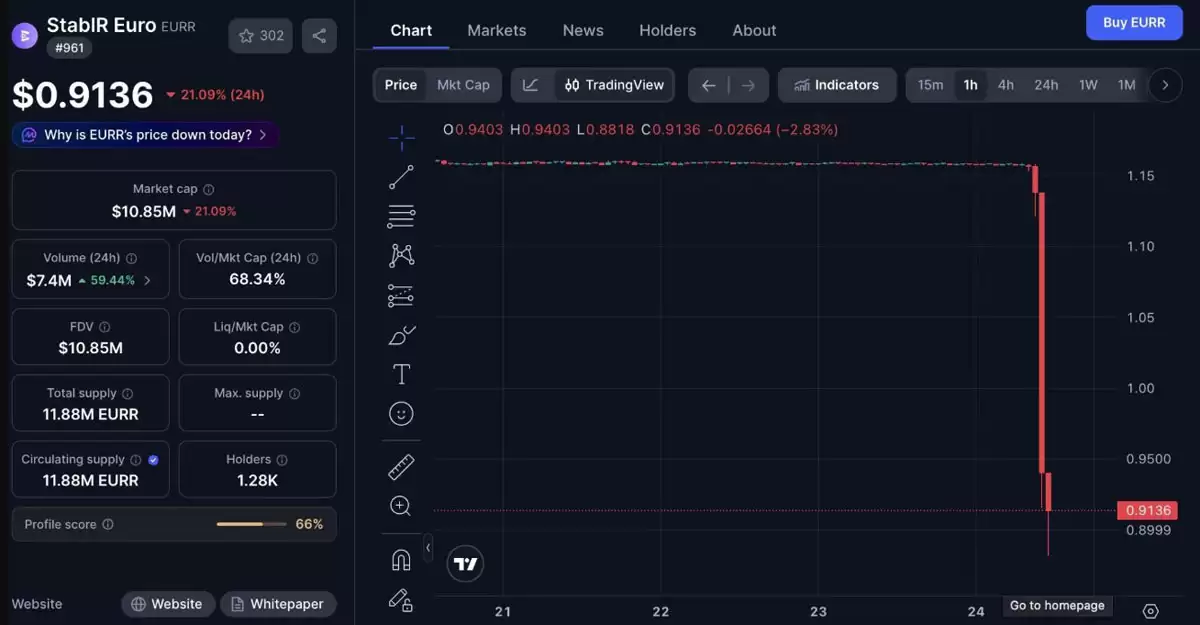Click the Buy EURR button
Viewport: 1200px width, 625px height.
(x=1134, y=22)
